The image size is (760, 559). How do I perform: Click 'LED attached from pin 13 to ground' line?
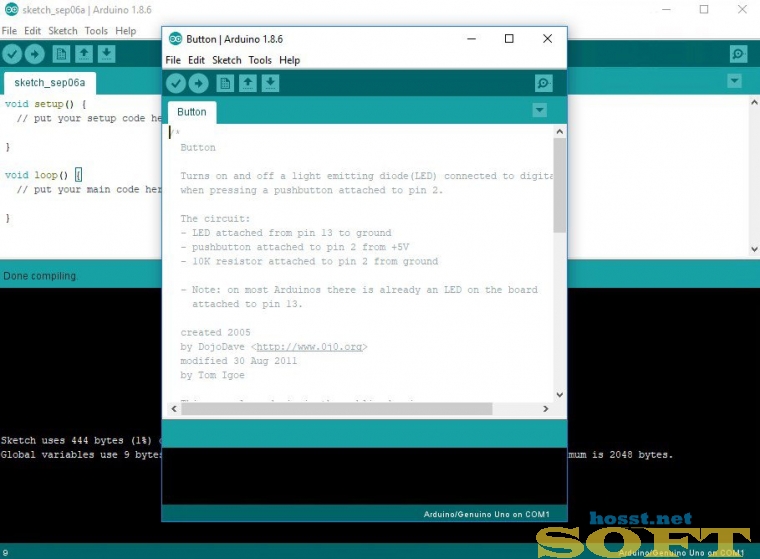(x=286, y=233)
